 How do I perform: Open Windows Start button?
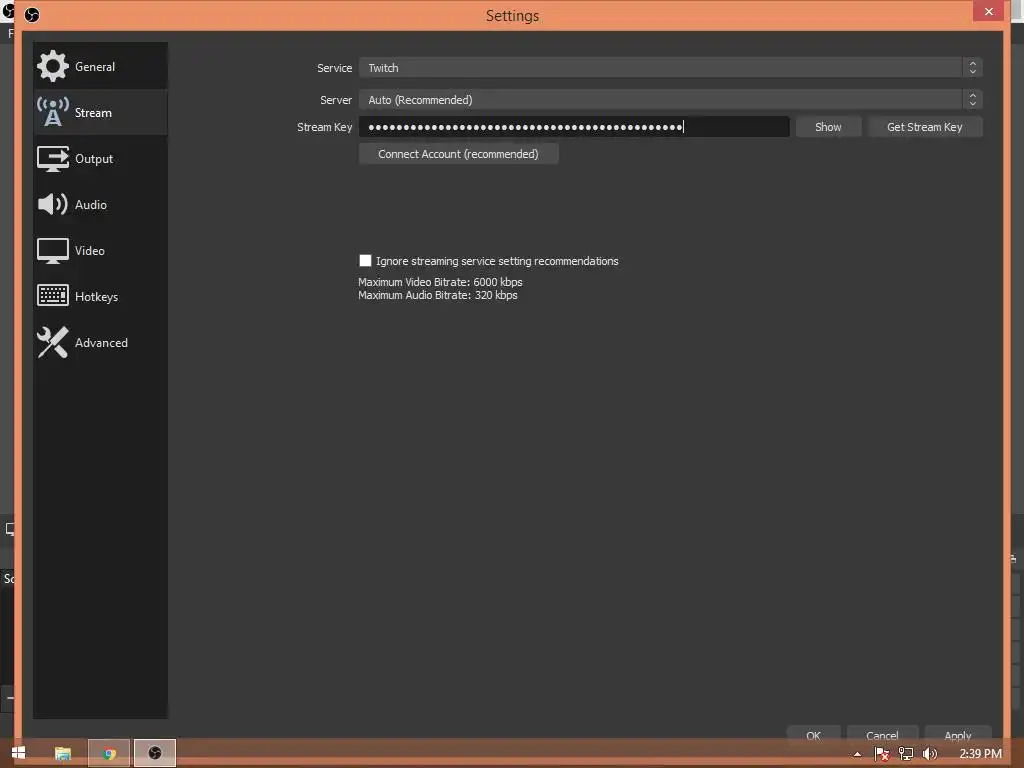18,753
